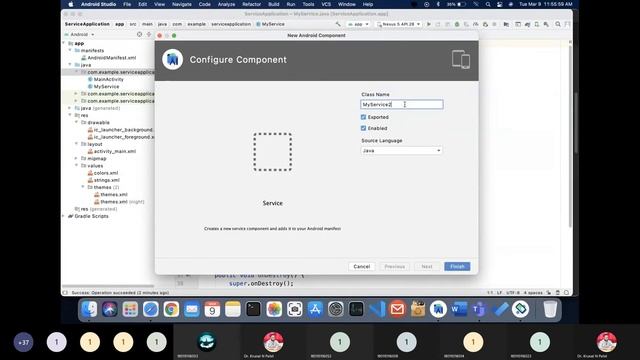Open the Android project view dropdown

tap(80, 35)
